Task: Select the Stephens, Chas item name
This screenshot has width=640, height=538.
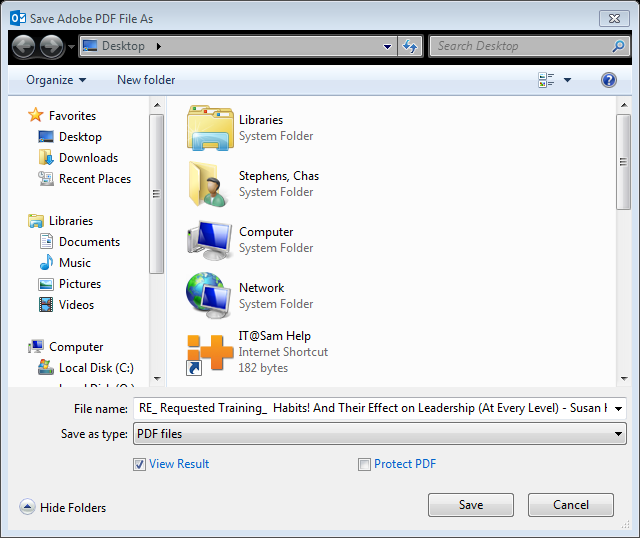Action: [279, 176]
